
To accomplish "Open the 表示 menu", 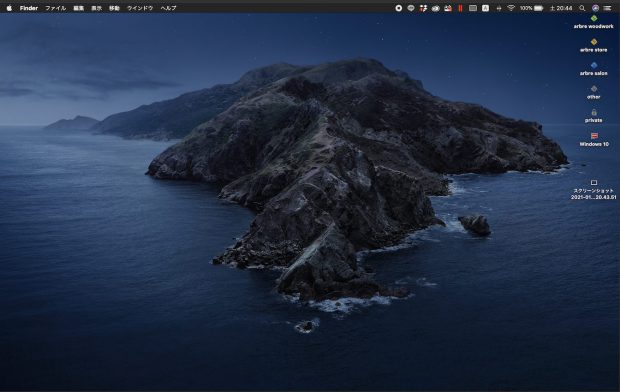I will [96, 8].
